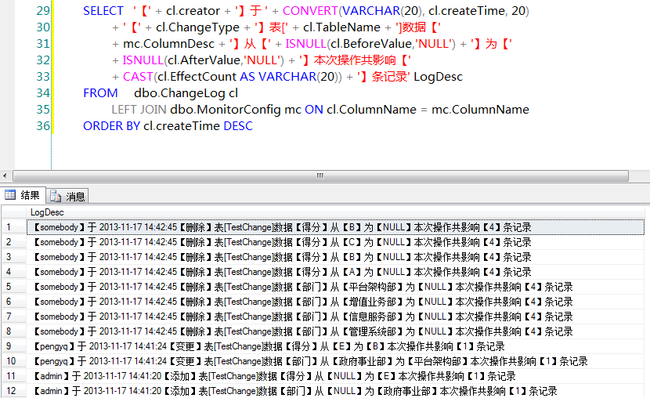This screenshot has width=650, height=398.
Task: Select row header 10 in results grid
Action: coord(14,361)
